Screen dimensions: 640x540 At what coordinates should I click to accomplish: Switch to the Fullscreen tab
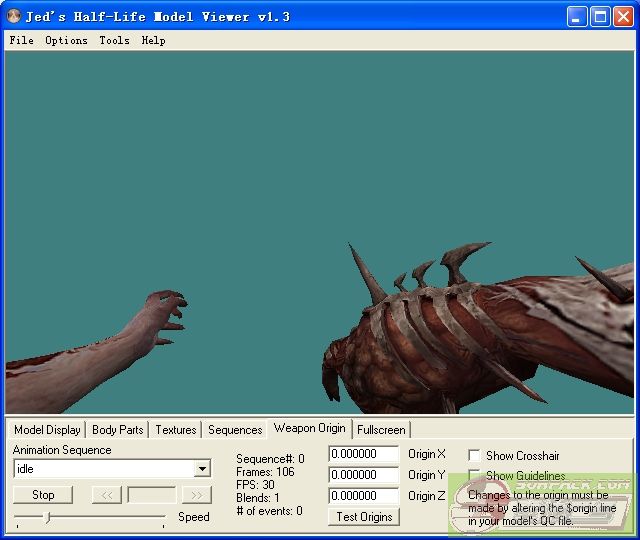tap(381, 430)
